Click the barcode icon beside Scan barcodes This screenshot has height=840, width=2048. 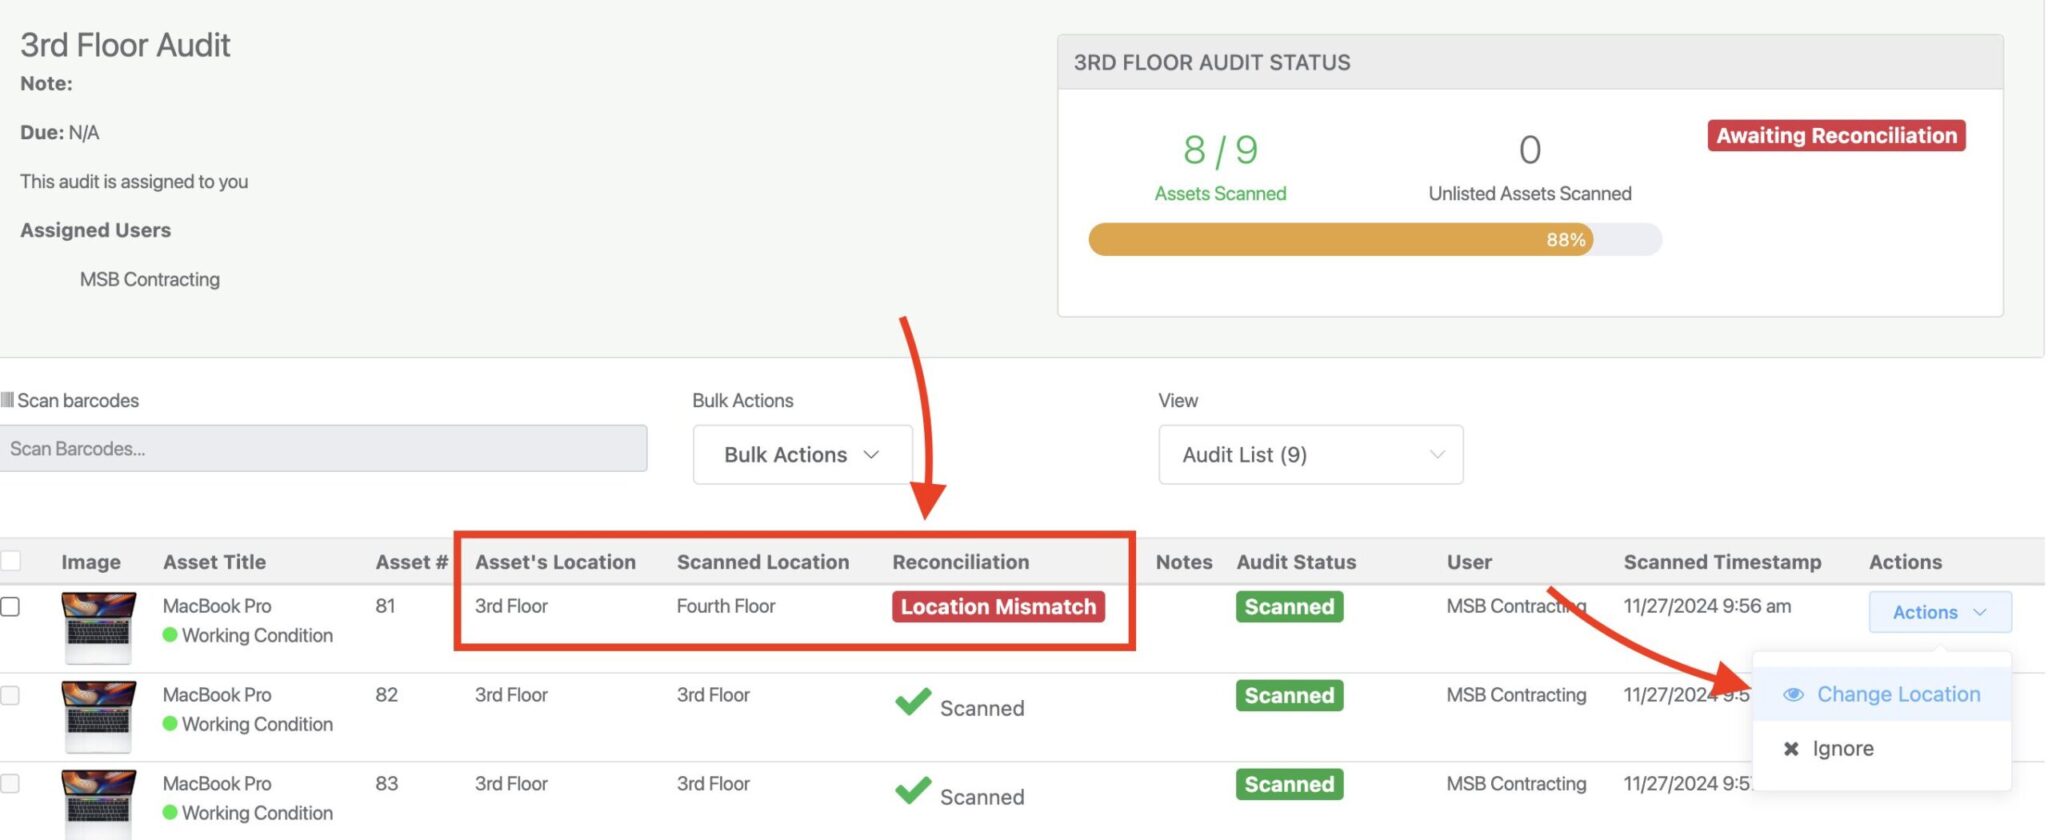coord(7,400)
